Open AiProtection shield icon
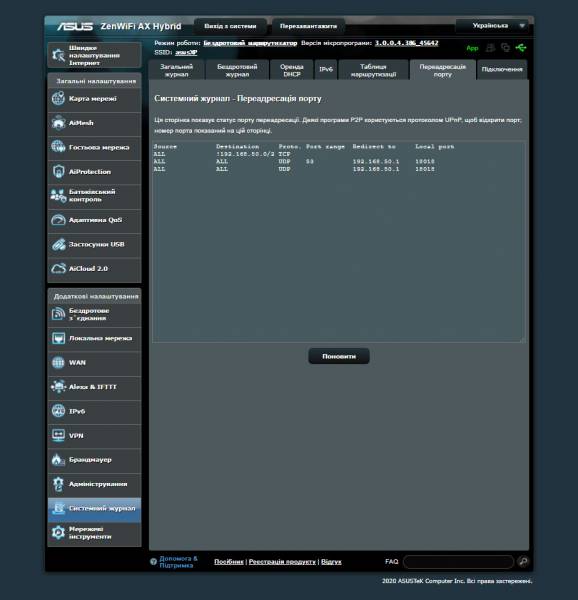The width and height of the screenshot is (578, 600). tap(58, 172)
